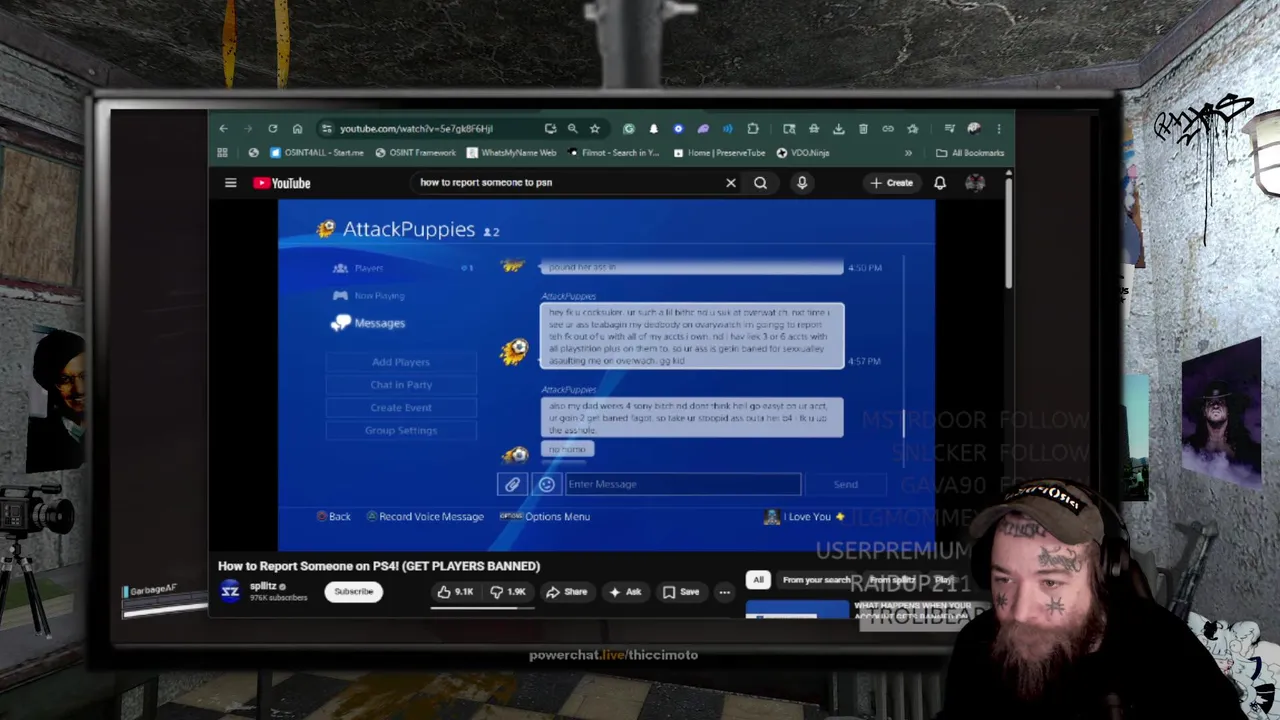Open more actions three-dot menu under video

point(724,592)
